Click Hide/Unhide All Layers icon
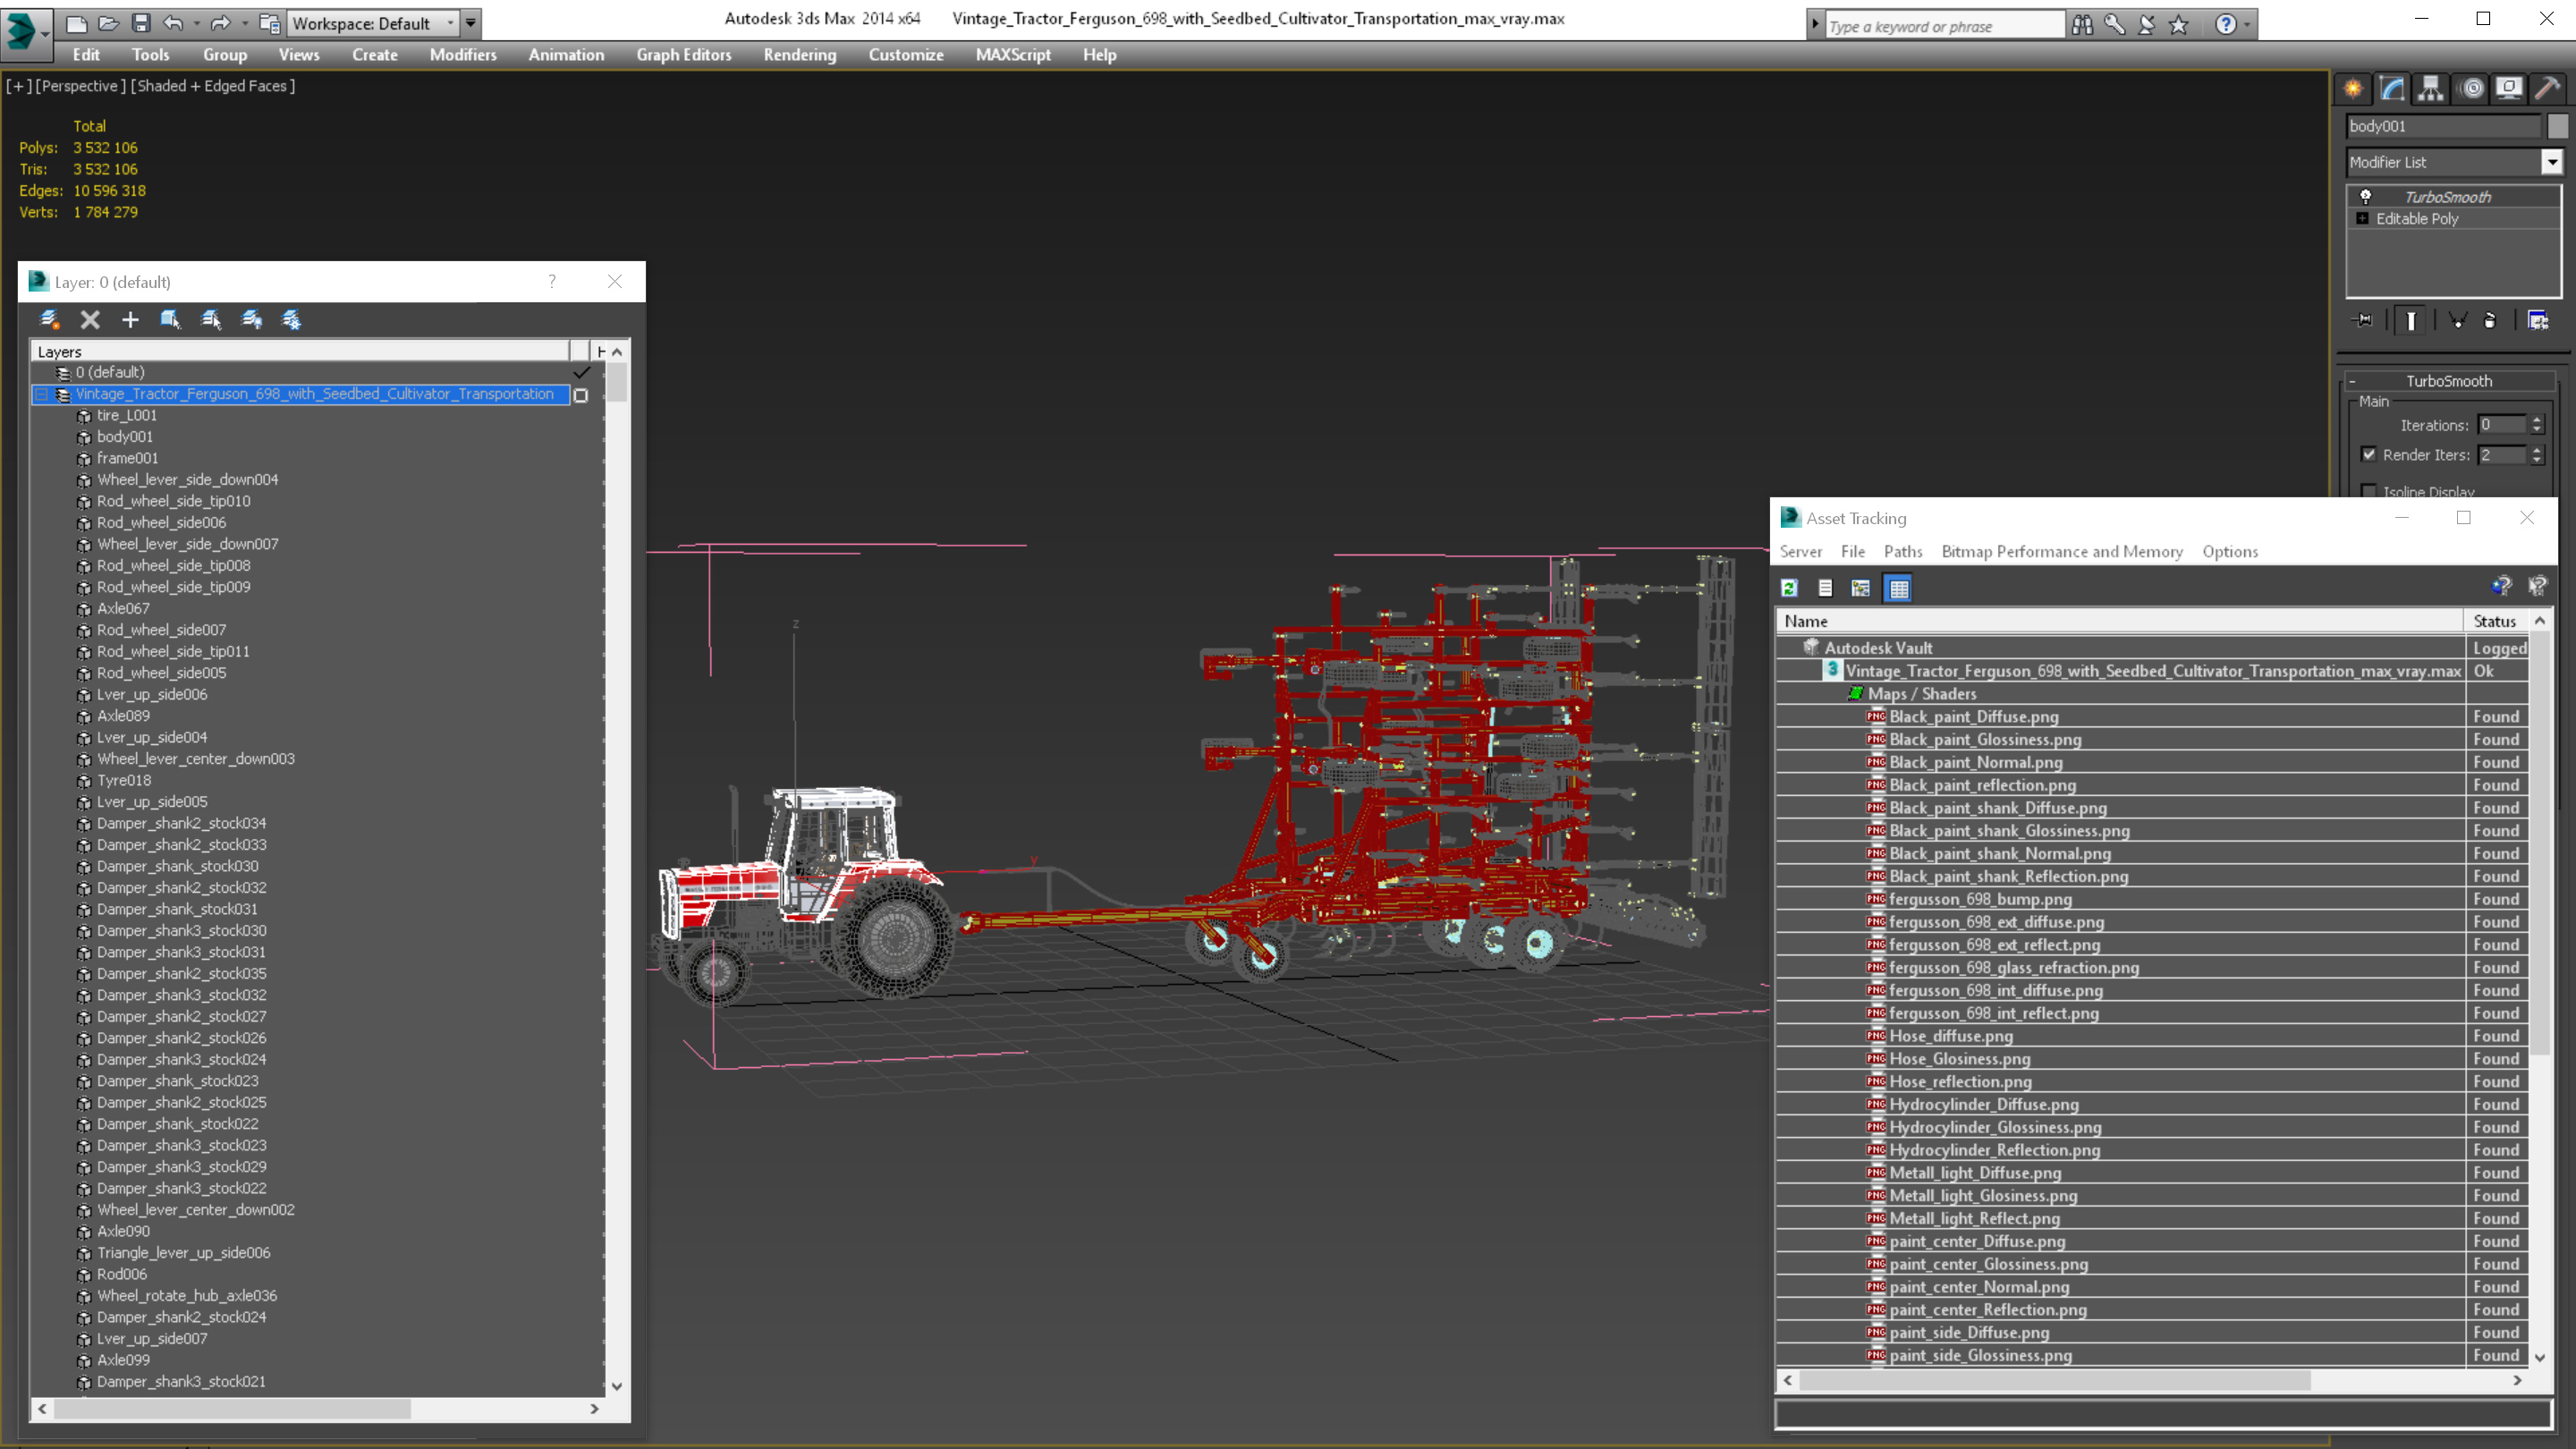This screenshot has height=1449, width=2576. (252, 320)
